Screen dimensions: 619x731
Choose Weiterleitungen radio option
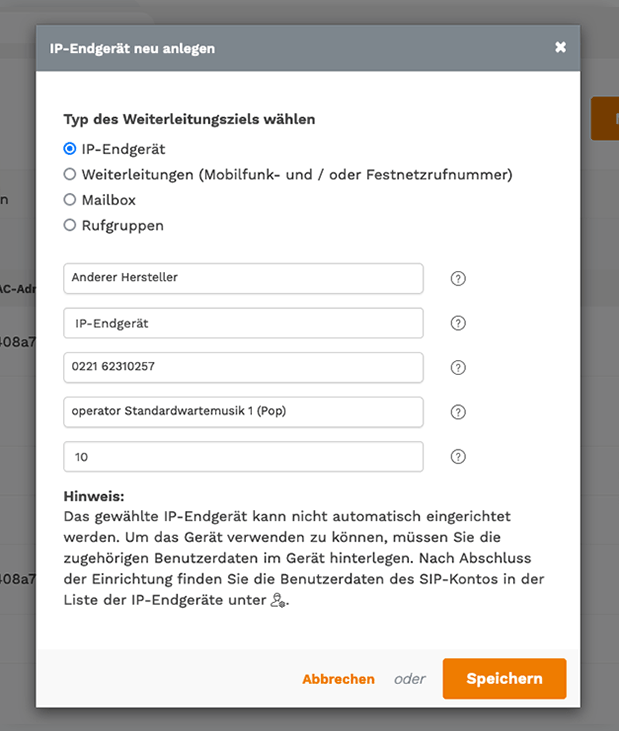(69, 174)
